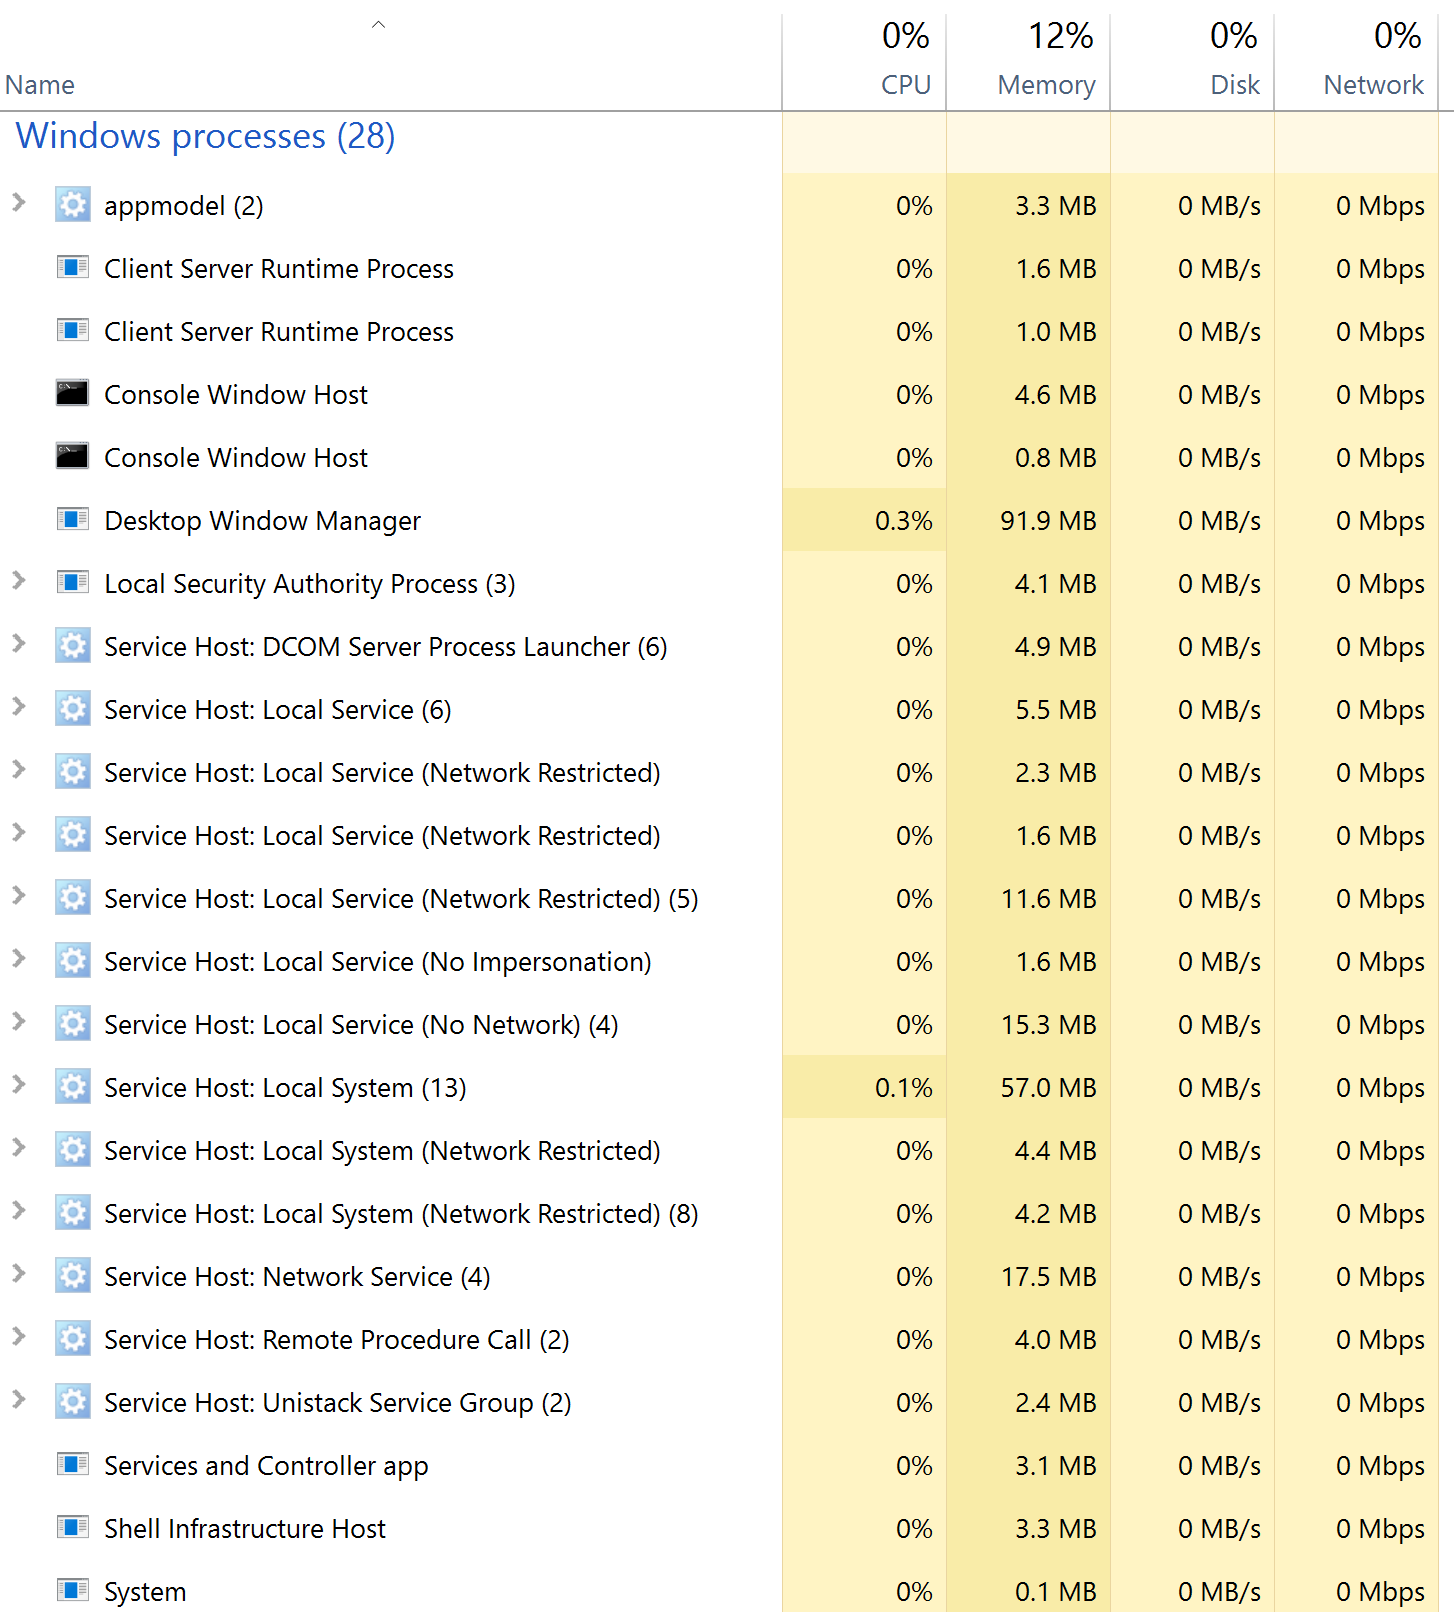Click gear icon for Local System (Network Restricted) (8)

pyautogui.click(x=73, y=1213)
